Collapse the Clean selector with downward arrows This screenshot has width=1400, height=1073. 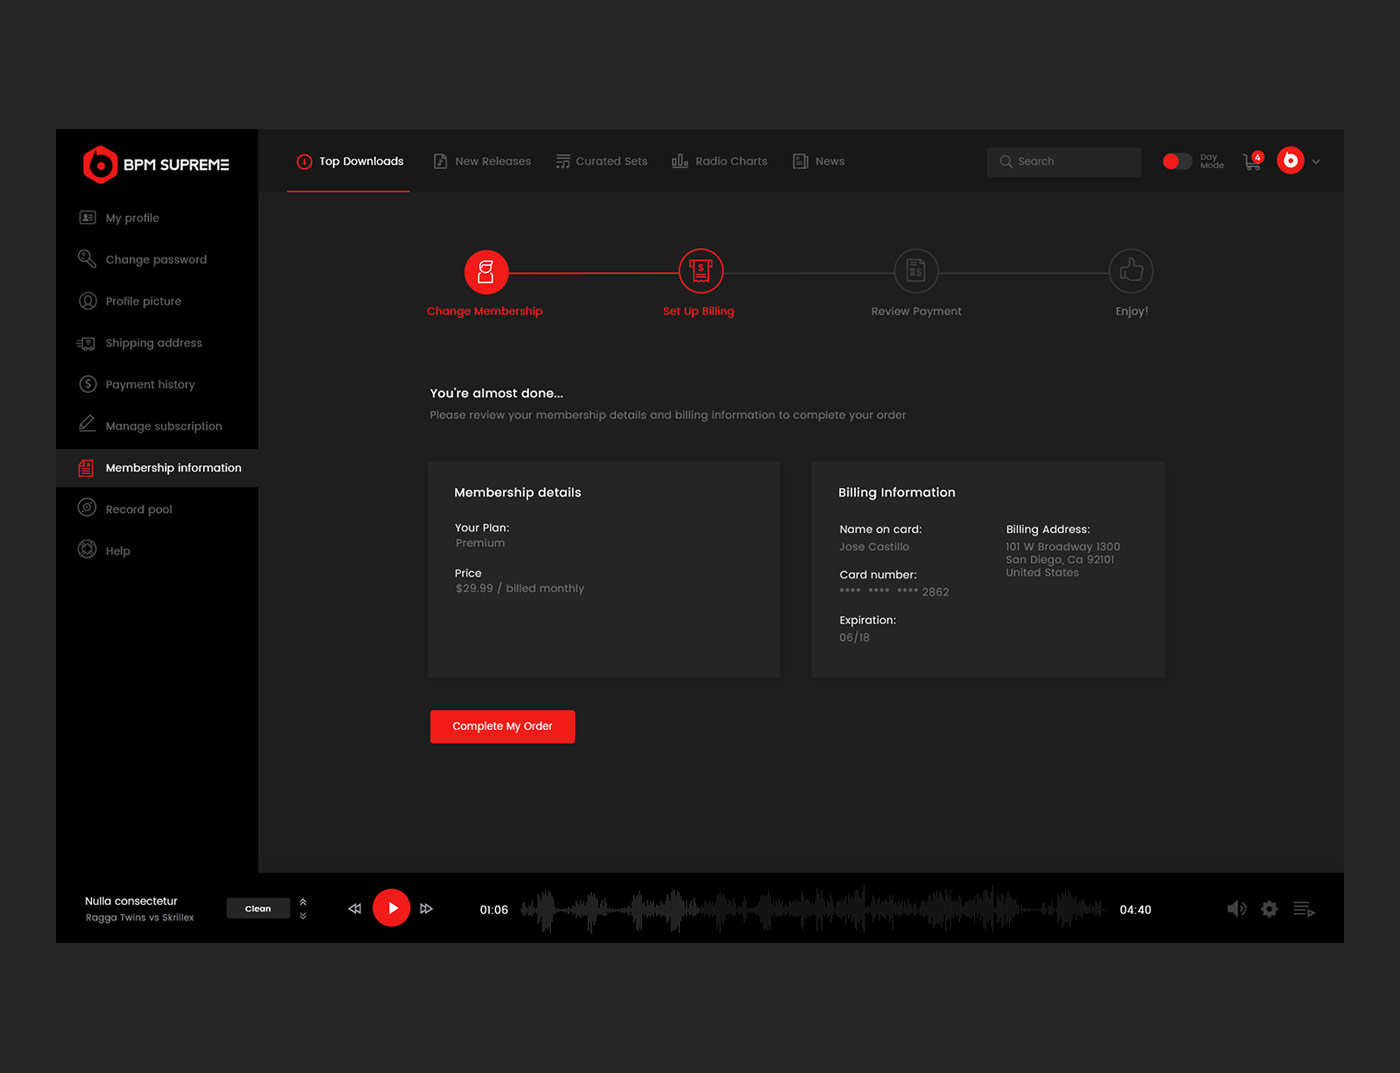point(302,915)
